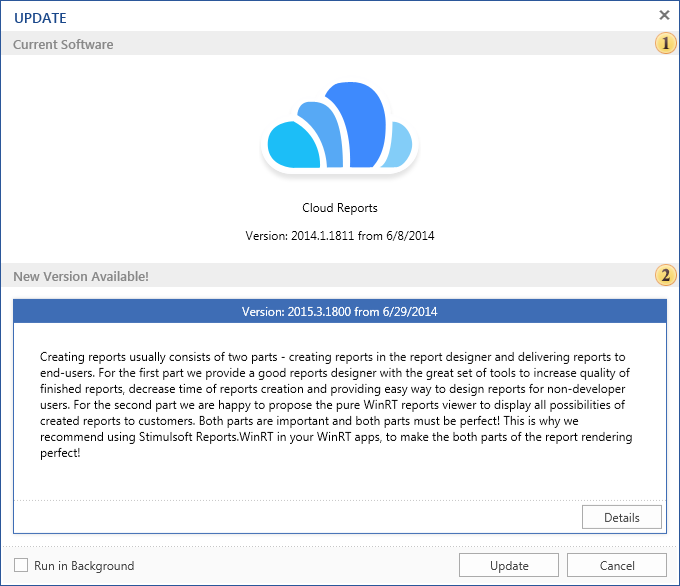The image size is (680, 586).
Task: Click the Run in Background label
Action: pos(84,566)
